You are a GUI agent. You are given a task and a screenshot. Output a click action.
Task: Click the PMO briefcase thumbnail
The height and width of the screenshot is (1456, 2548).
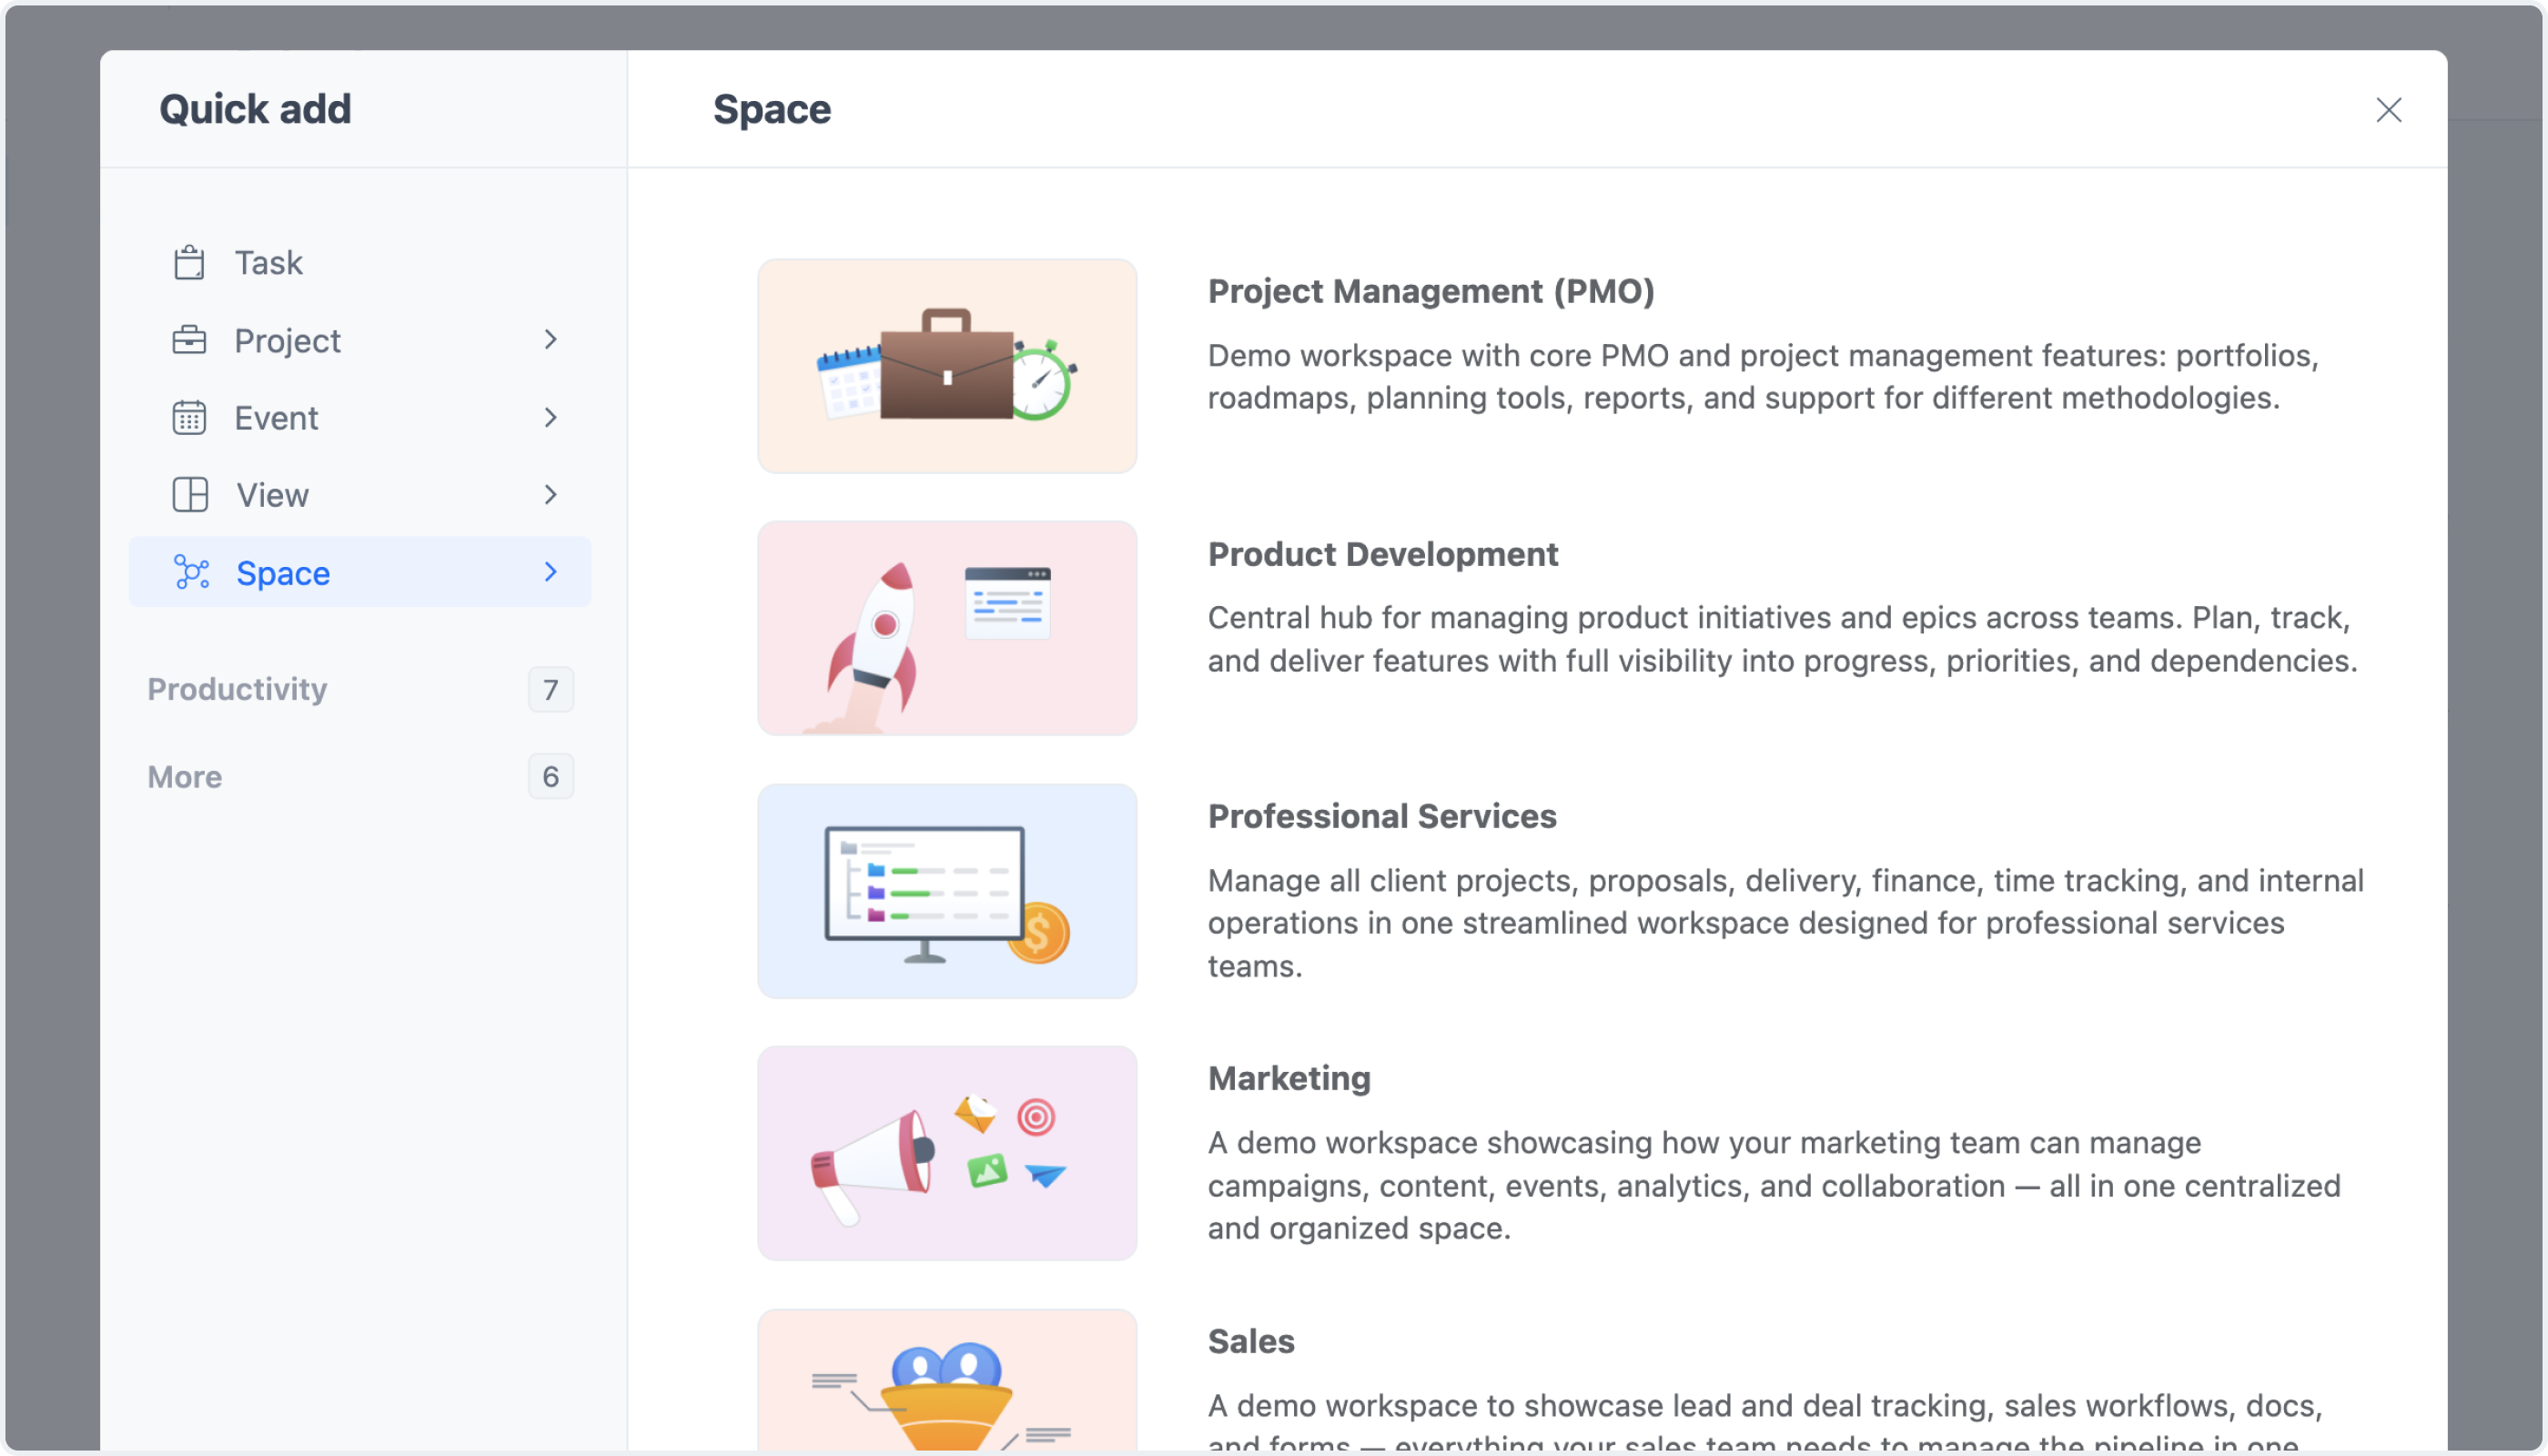pos(946,366)
